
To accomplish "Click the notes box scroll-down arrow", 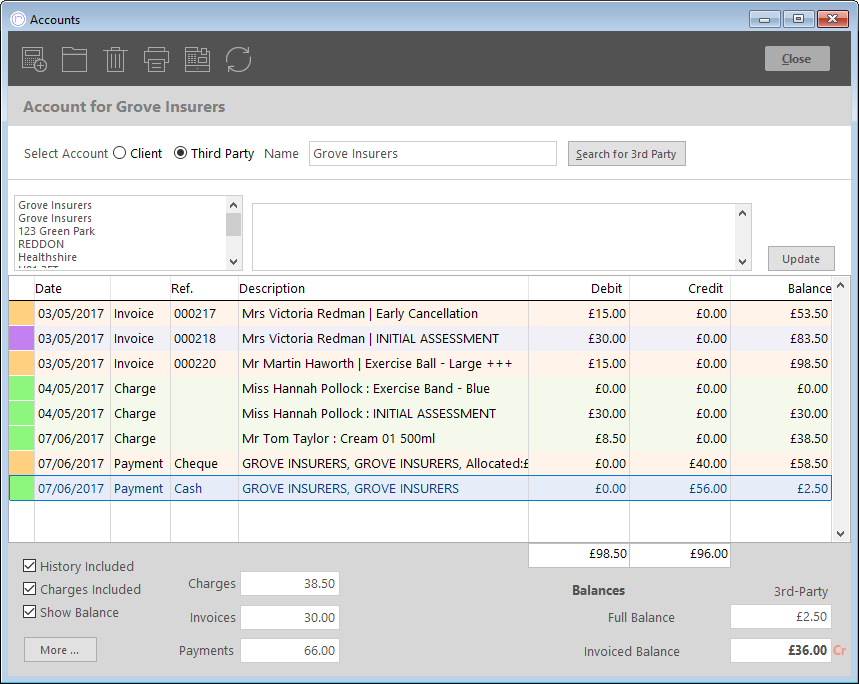I will pos(742,262).
